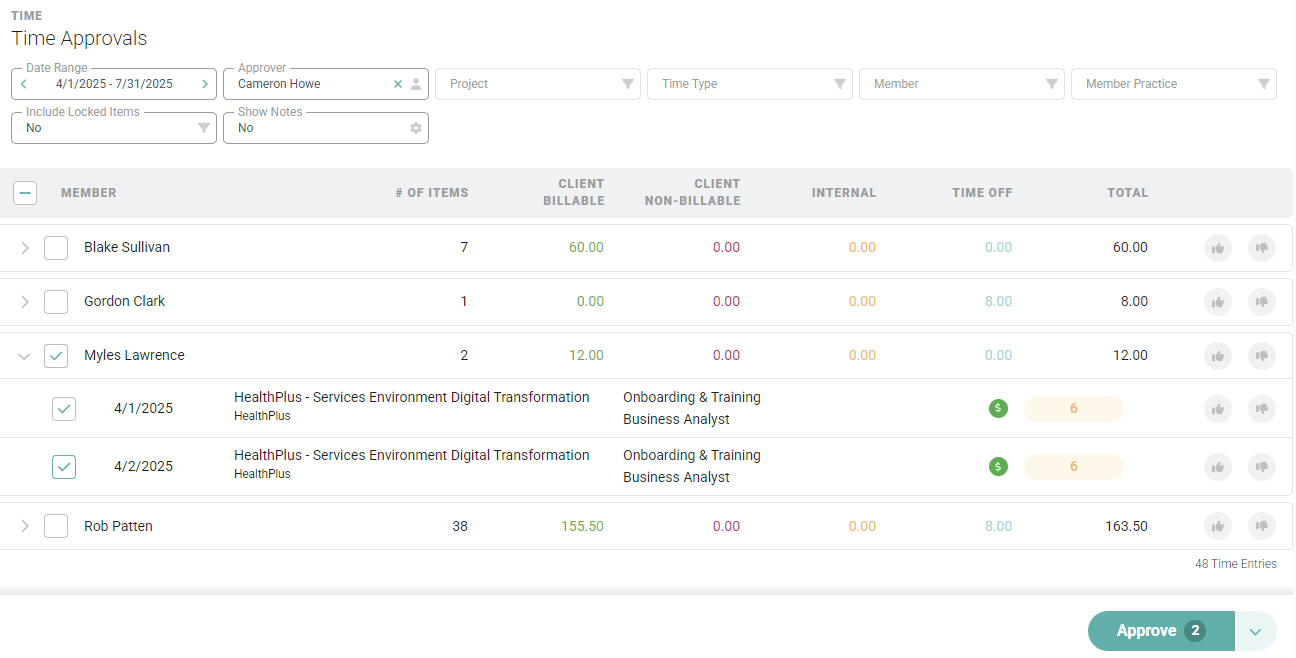The height and width of the screenshot is (658, 1296).
Task: Check Rob Patten's row checkbox
Action: [x=56, y=526]
